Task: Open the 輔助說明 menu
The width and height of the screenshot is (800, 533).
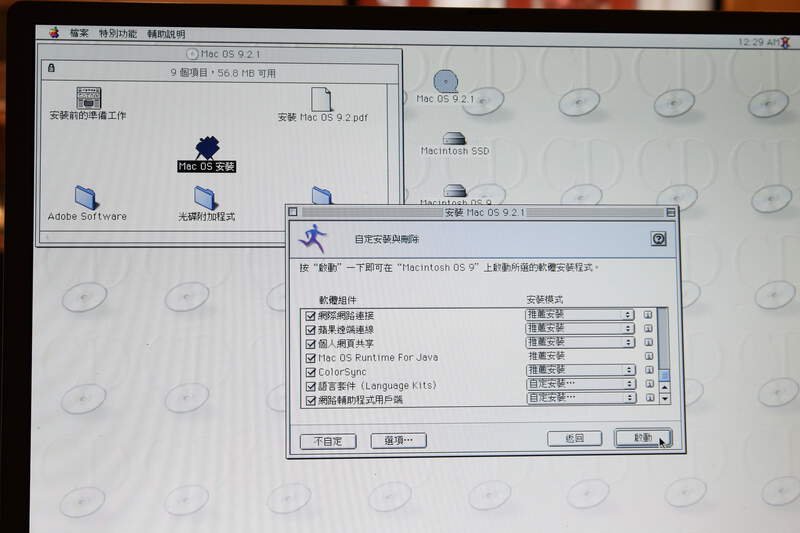Action: pyautogui.click(x=166, y=34)
